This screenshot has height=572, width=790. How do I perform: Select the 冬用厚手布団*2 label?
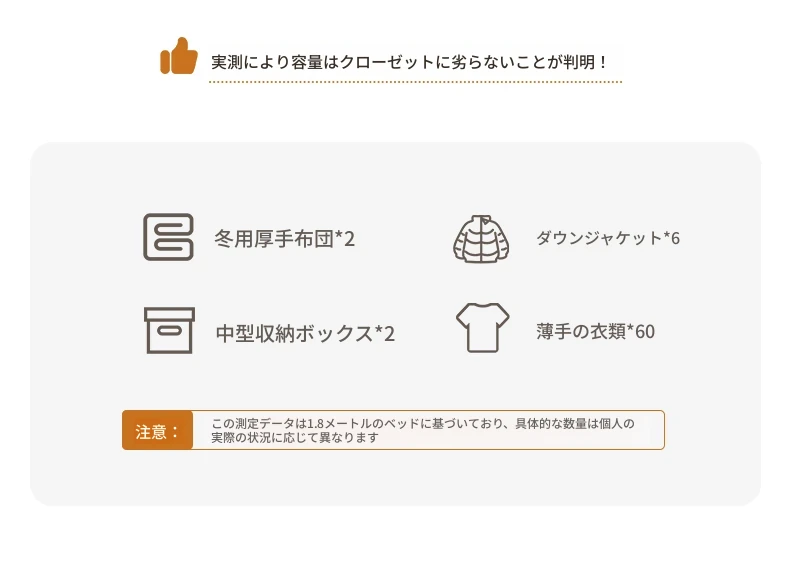[x=285, y=239]
